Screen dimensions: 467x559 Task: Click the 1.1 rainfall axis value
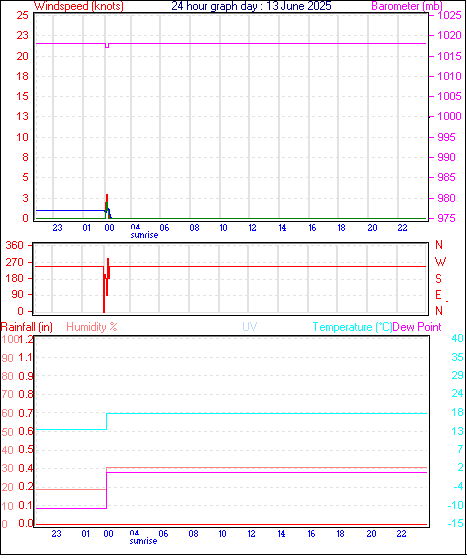coord(26,357)
